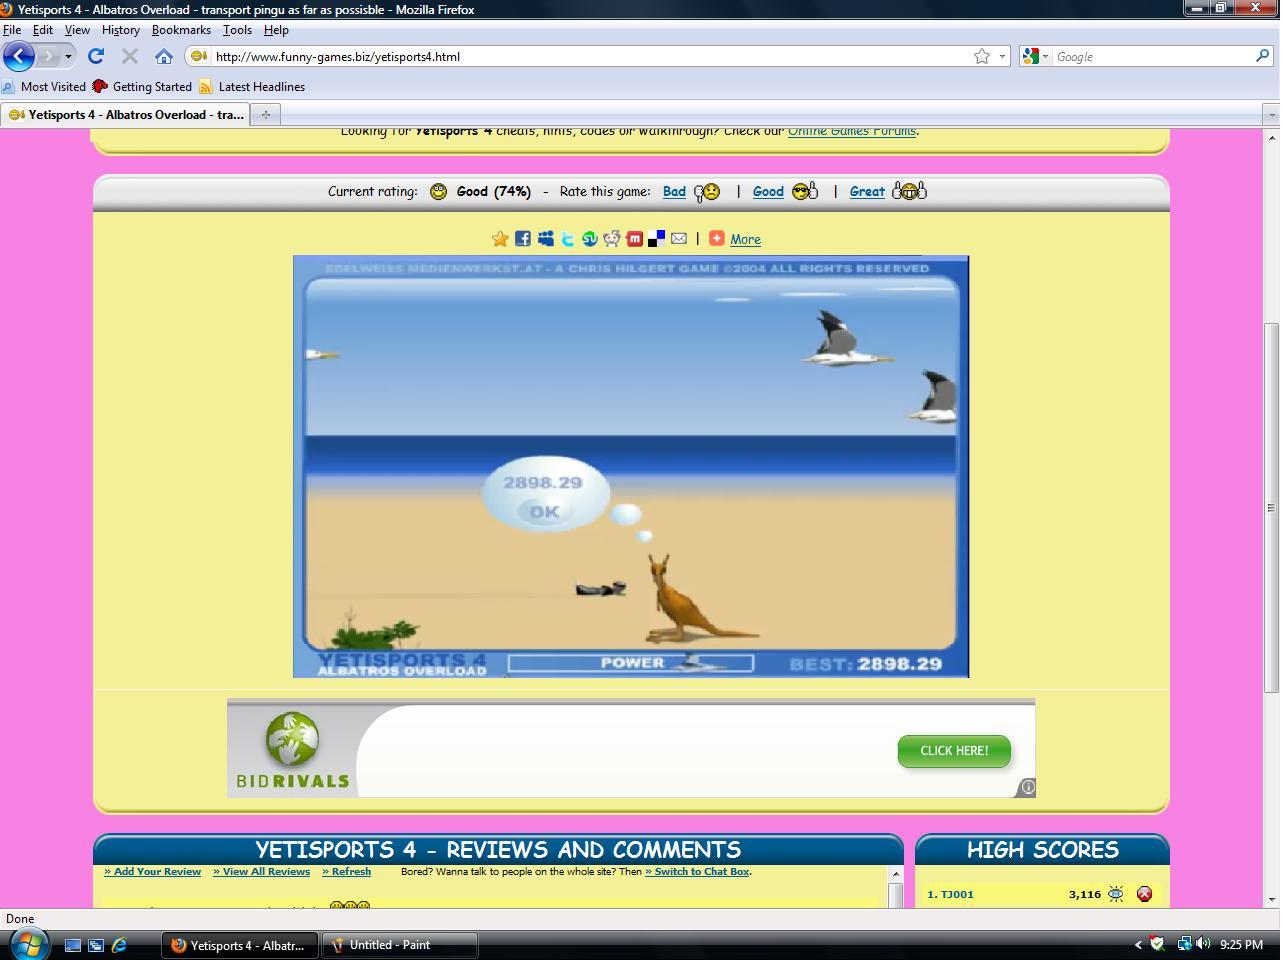This screenshot has height=960, width=1283.
Task: Bookmark page with star icon in address bar
Action: pyautogui.click(x=982, y=56)
